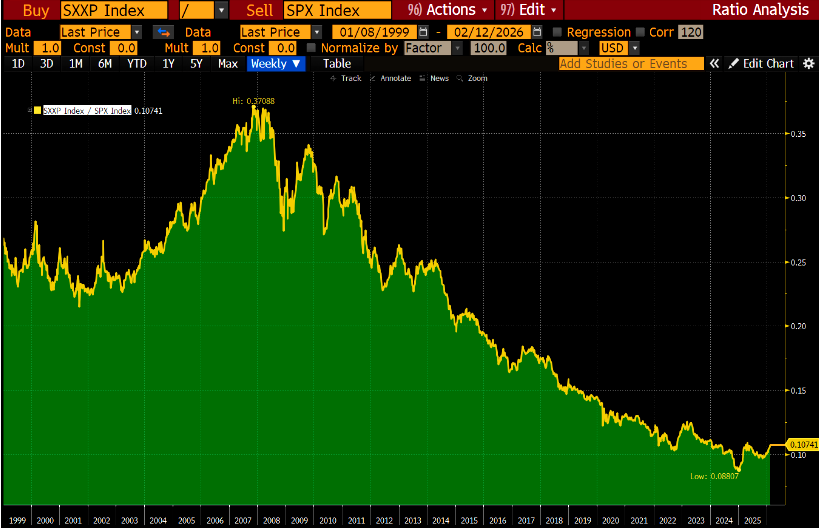The image size is (819, 528).
Task: Select the Annotate chart tool
Action: click(x=391, y=78)
